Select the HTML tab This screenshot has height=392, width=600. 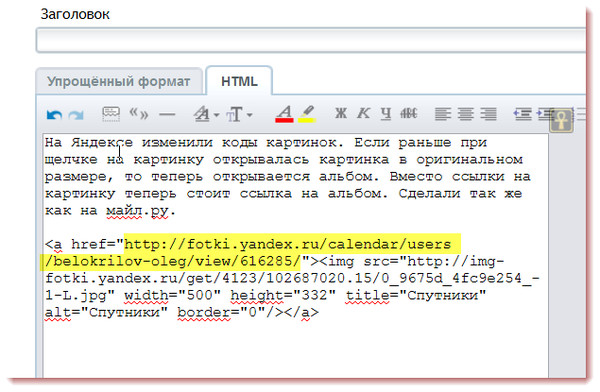coord(239,82)
